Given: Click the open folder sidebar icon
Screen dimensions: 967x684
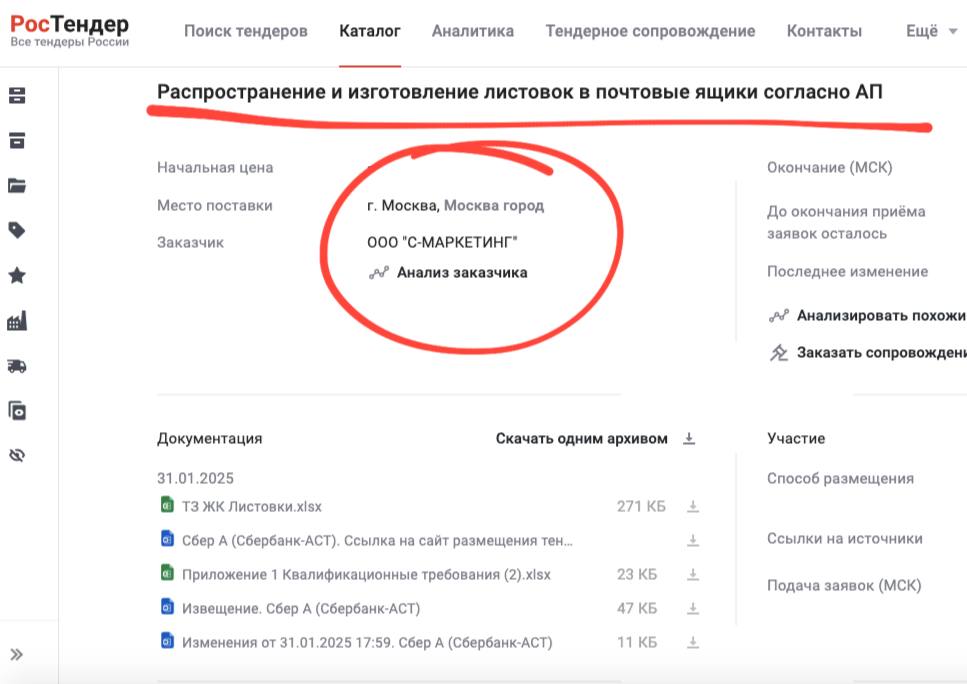Looking at the screenshot, I should pos(17,186).
